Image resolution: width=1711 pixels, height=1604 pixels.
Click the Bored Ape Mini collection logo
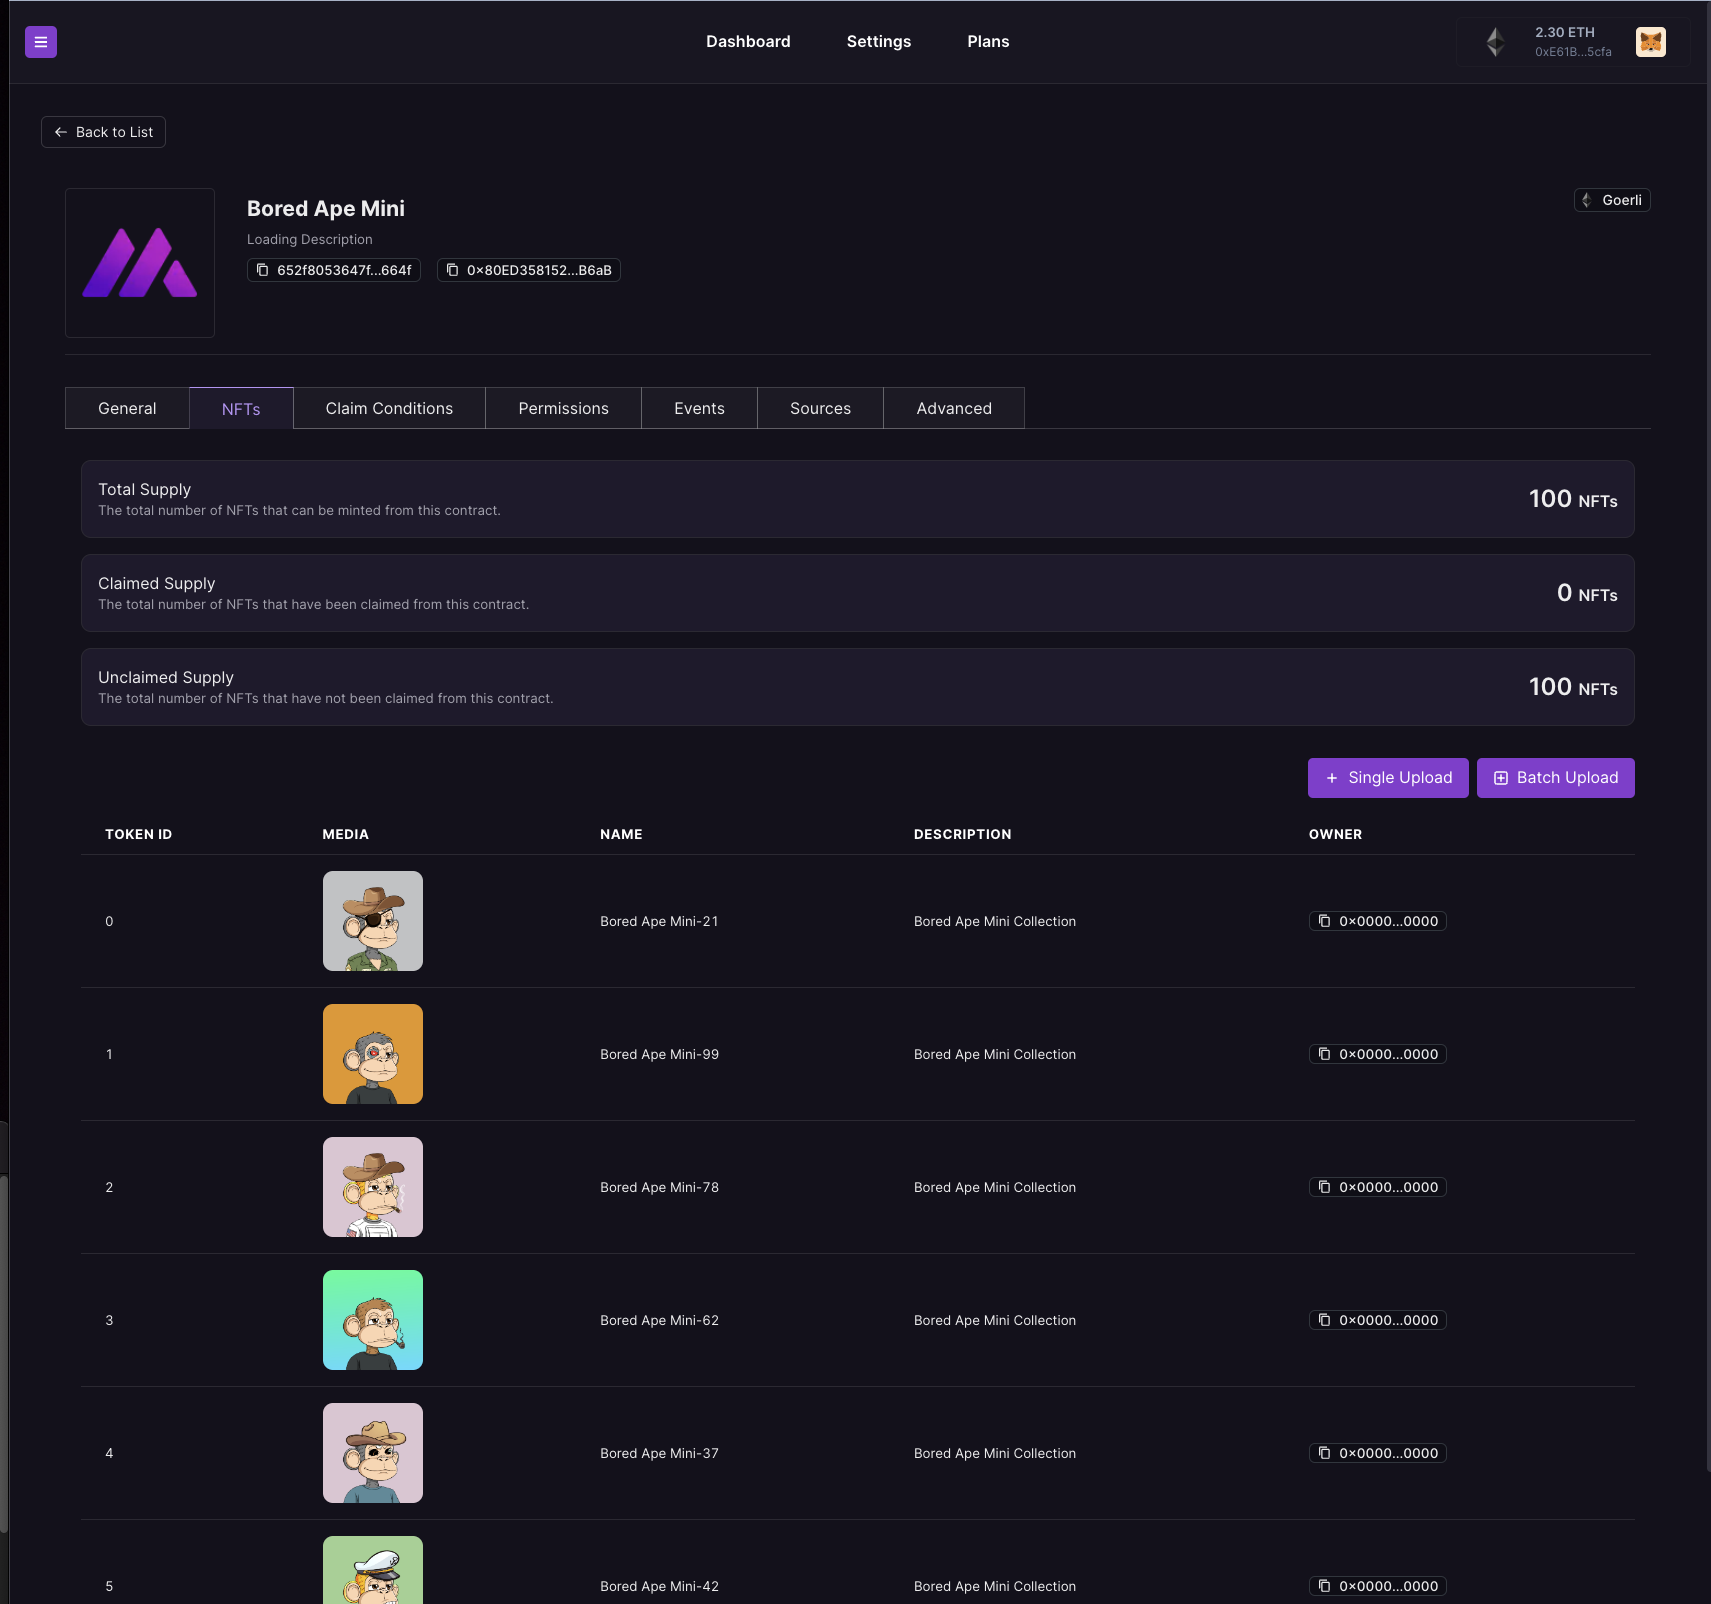[x=140, y=263]
